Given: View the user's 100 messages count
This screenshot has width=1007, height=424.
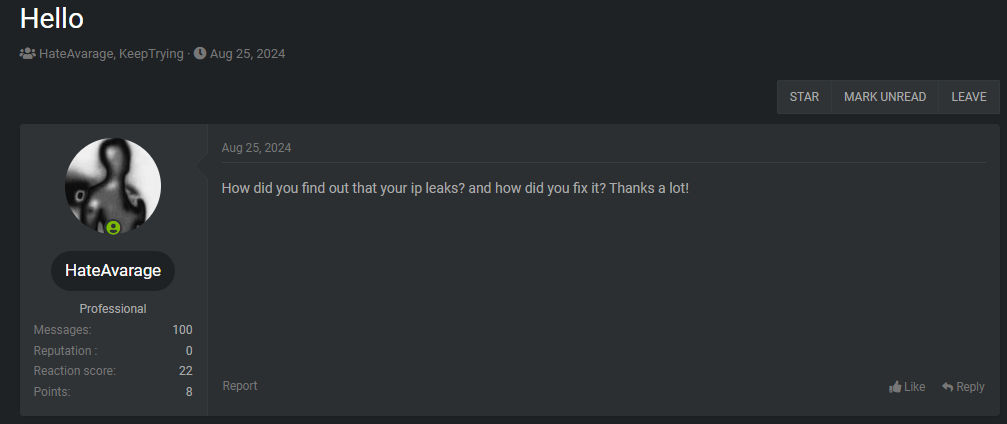Looking at the screenshot, I should point(182,330).
